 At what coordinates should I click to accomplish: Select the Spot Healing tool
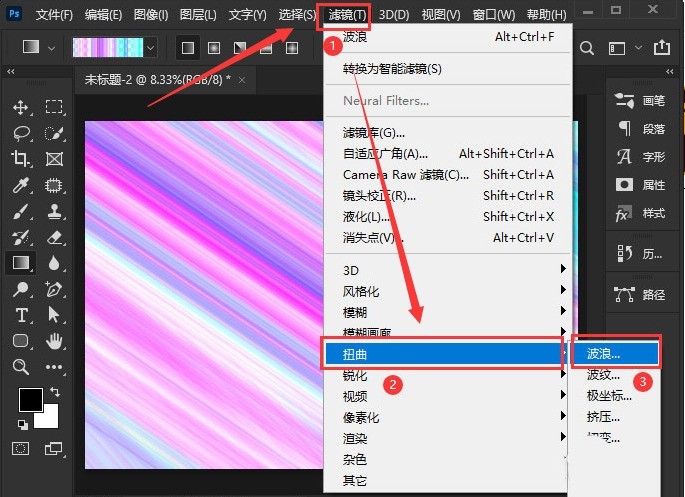click(x=54, y=185)
